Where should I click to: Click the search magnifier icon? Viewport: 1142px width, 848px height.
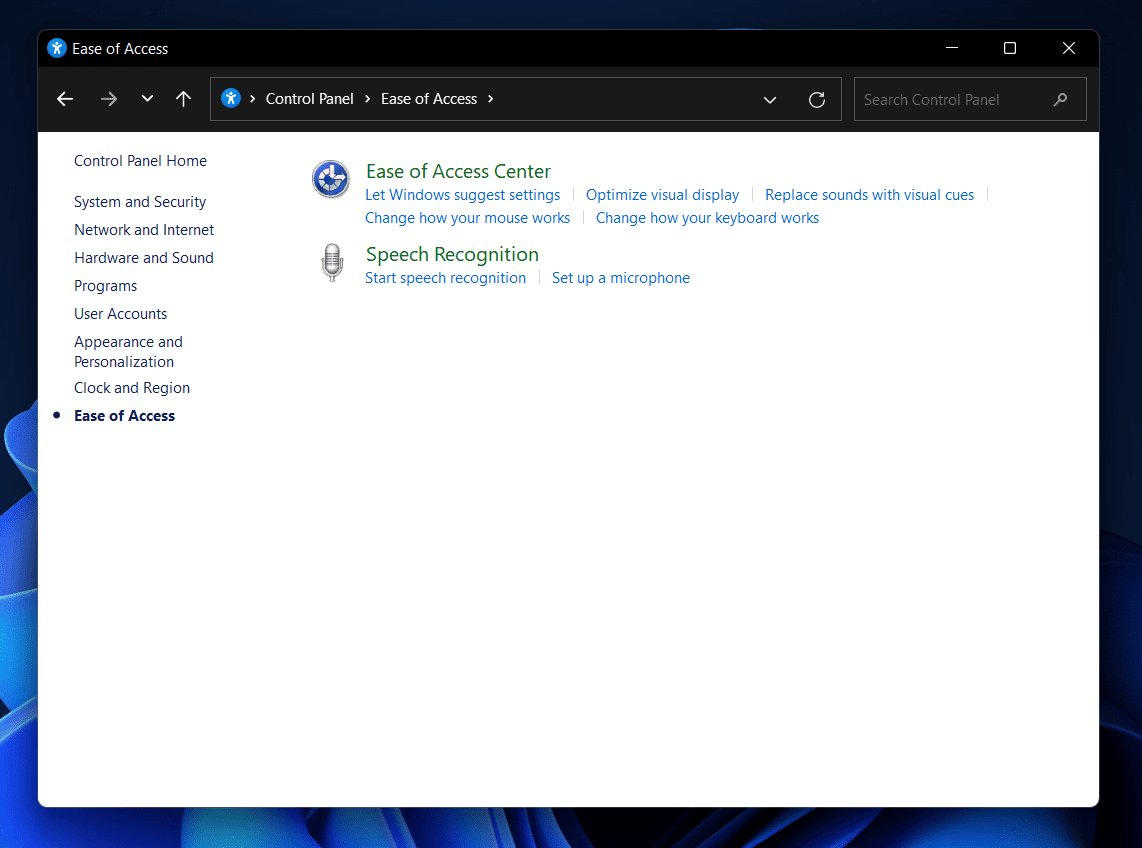(x=1061, y=99)
